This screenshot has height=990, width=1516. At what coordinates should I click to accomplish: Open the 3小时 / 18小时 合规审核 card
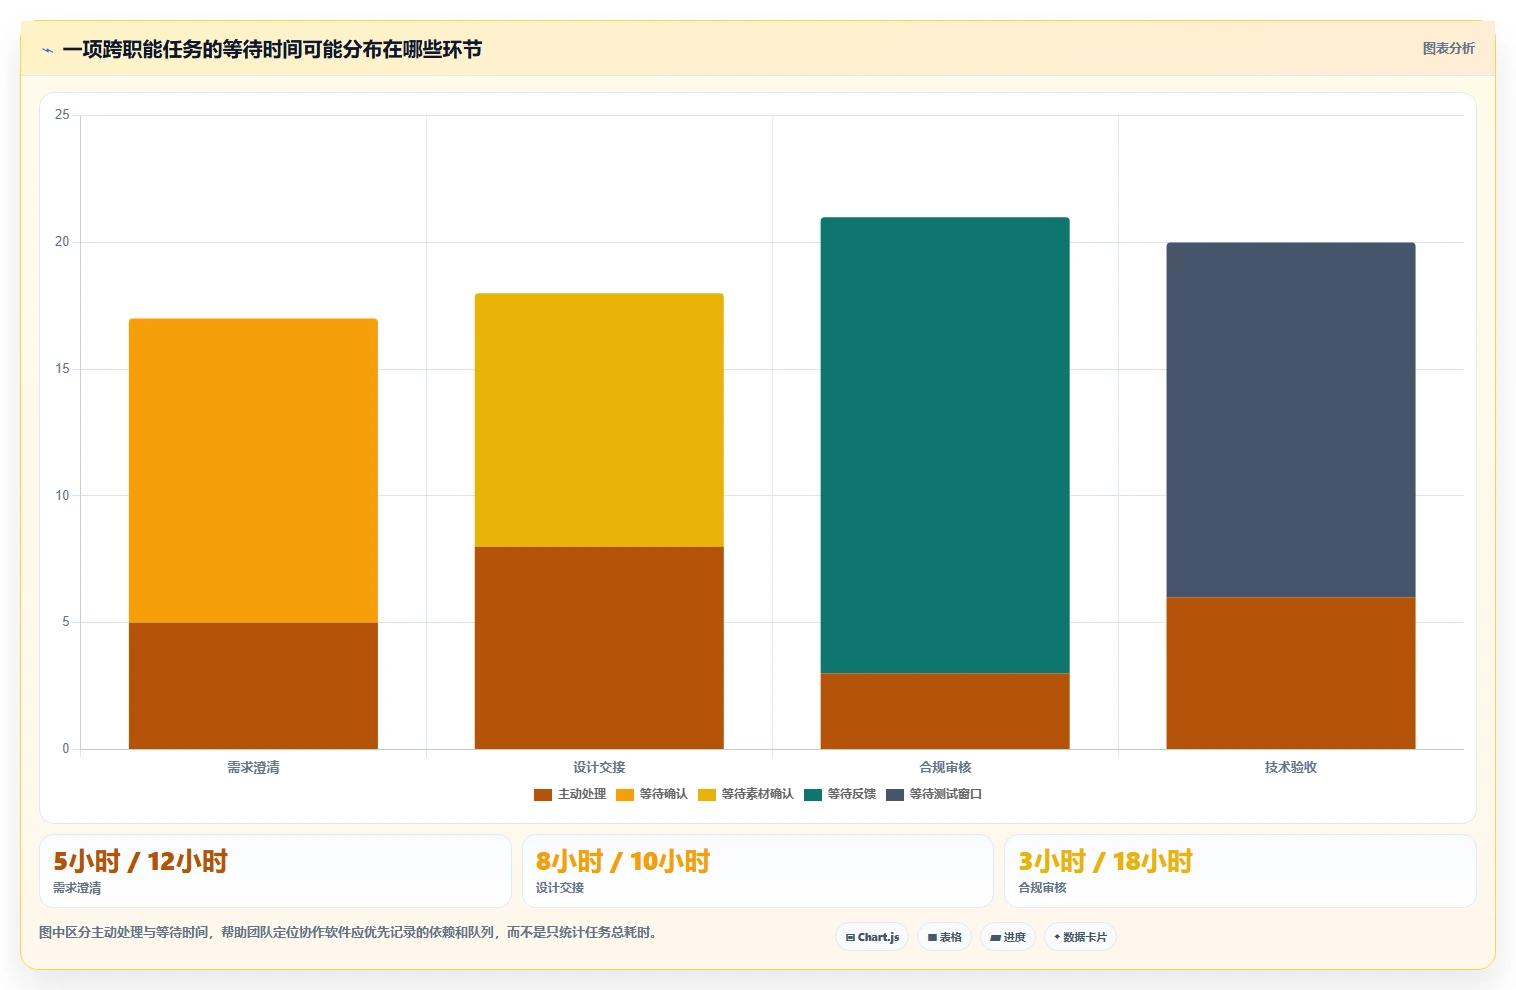[1240, 871]
